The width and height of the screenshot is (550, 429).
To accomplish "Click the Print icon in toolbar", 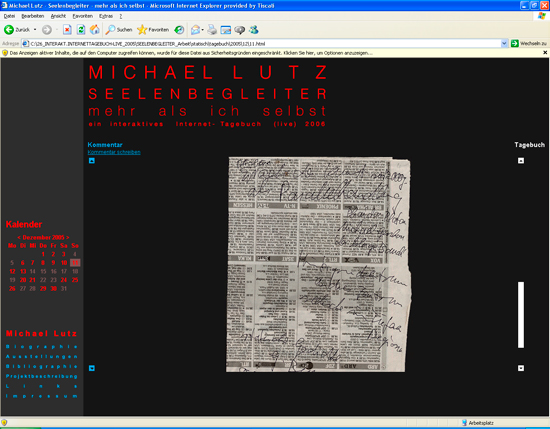I will point(212,30).
